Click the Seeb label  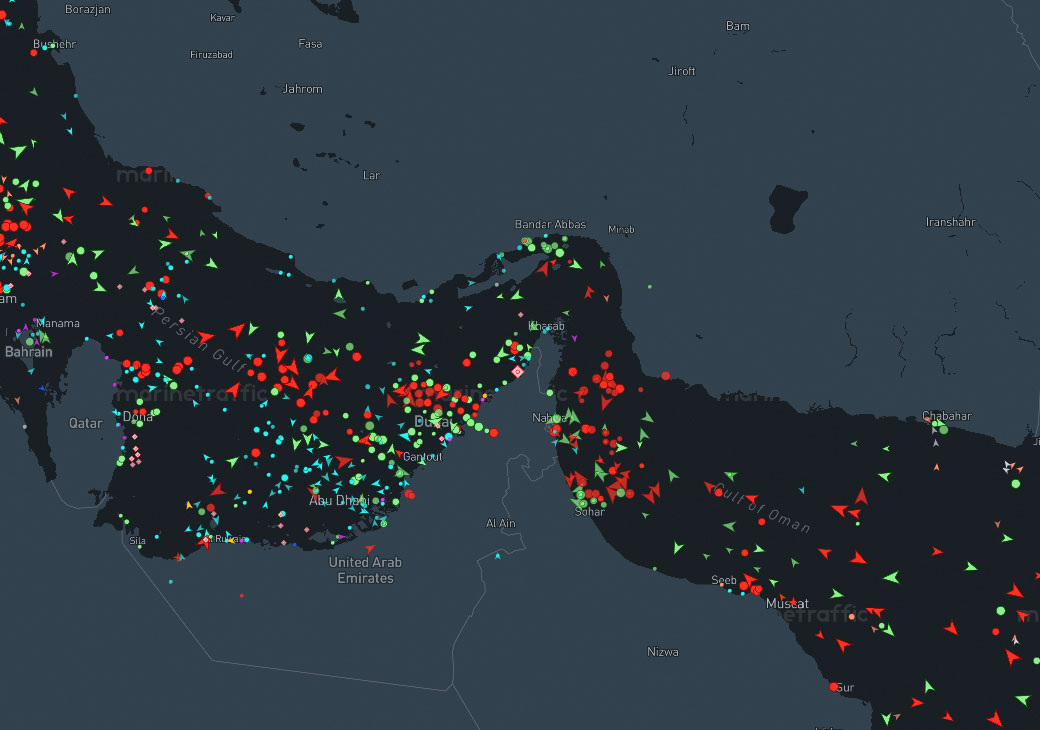coord(724,580)
